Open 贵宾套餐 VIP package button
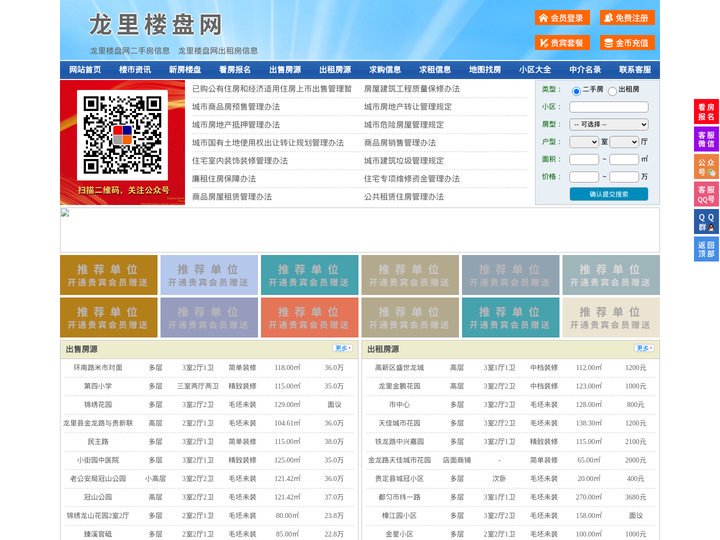This screenshot has height=540, width=720. 562,43
